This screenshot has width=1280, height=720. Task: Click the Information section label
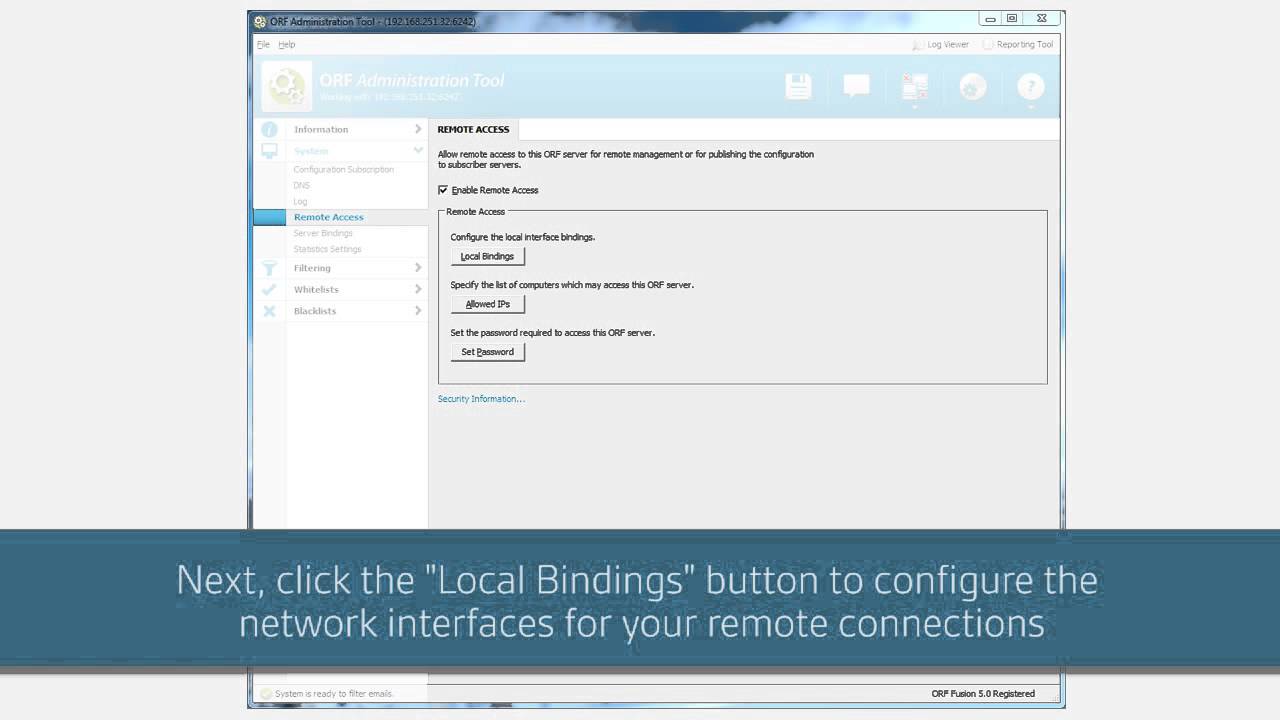tap(321, 129)
